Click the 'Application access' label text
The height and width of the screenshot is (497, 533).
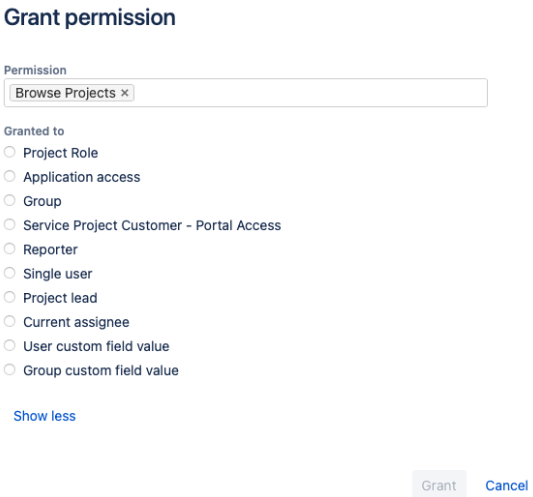[x=82, y=177]
